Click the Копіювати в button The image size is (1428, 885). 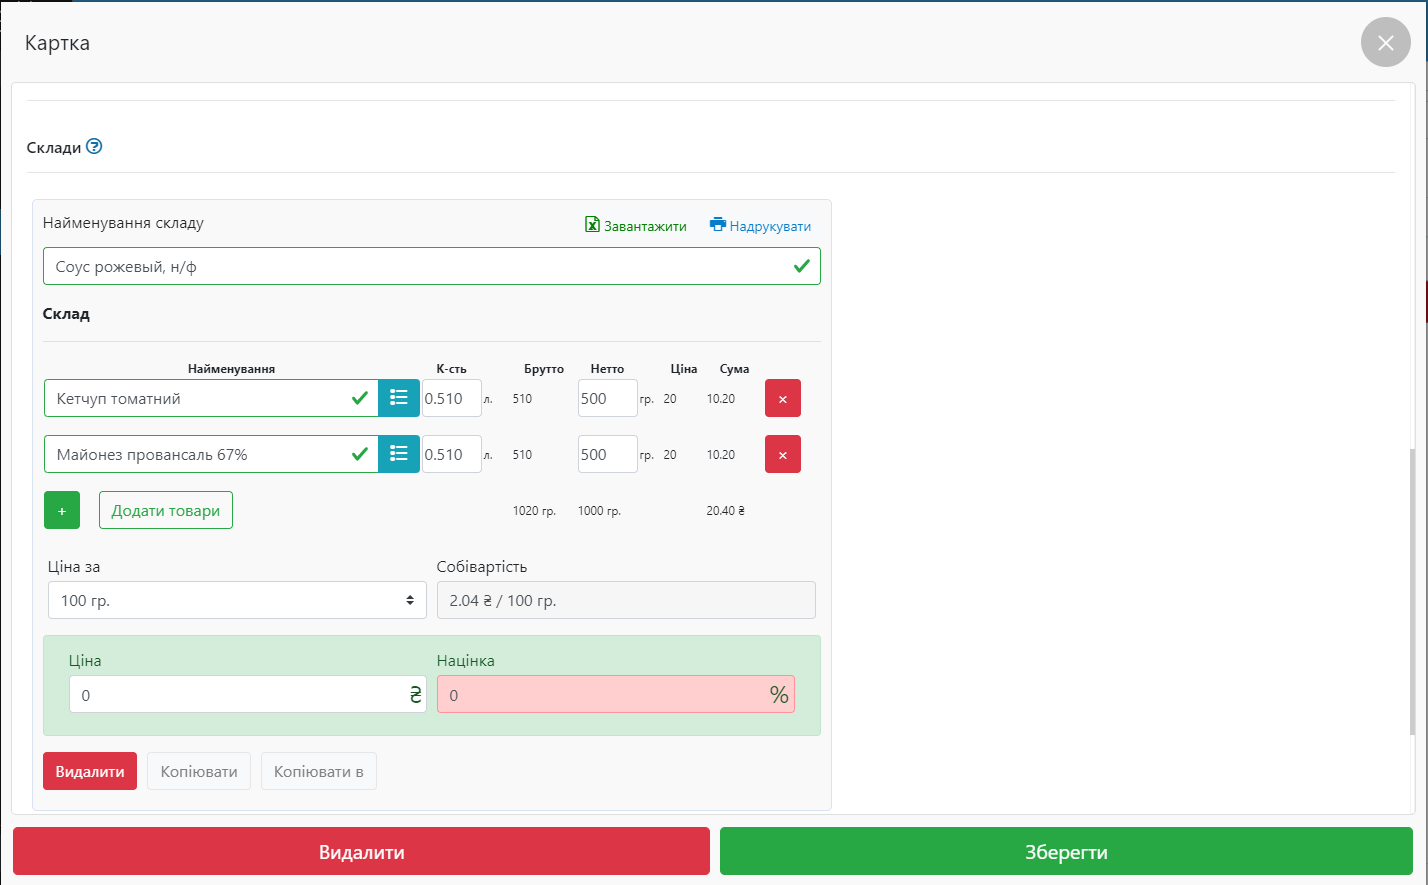[x=318, y=771]
